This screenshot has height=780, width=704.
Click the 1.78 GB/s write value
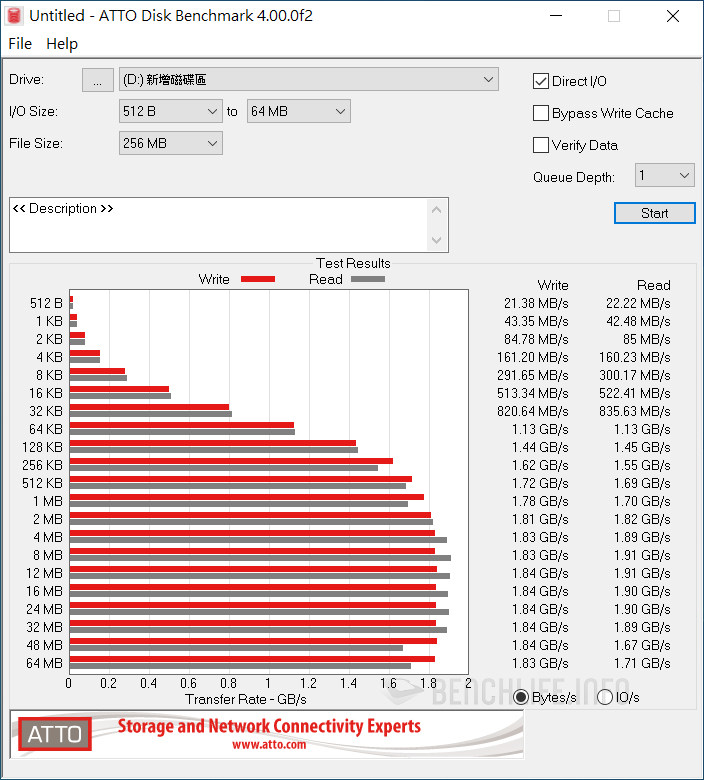pyautogui.click(x=540, y=501)
